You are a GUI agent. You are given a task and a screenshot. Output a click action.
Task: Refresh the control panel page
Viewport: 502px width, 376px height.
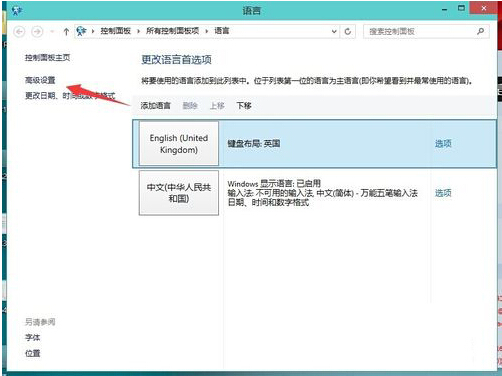348,31
